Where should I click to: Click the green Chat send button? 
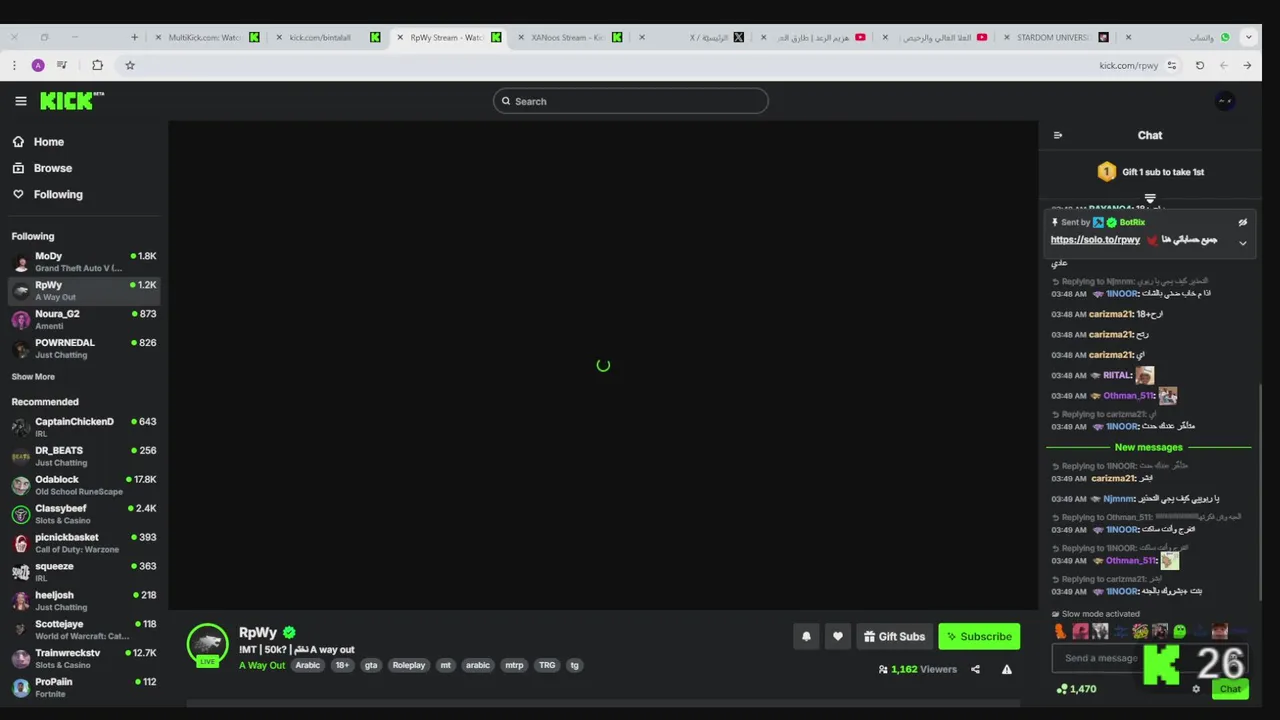pos(1230,689)
